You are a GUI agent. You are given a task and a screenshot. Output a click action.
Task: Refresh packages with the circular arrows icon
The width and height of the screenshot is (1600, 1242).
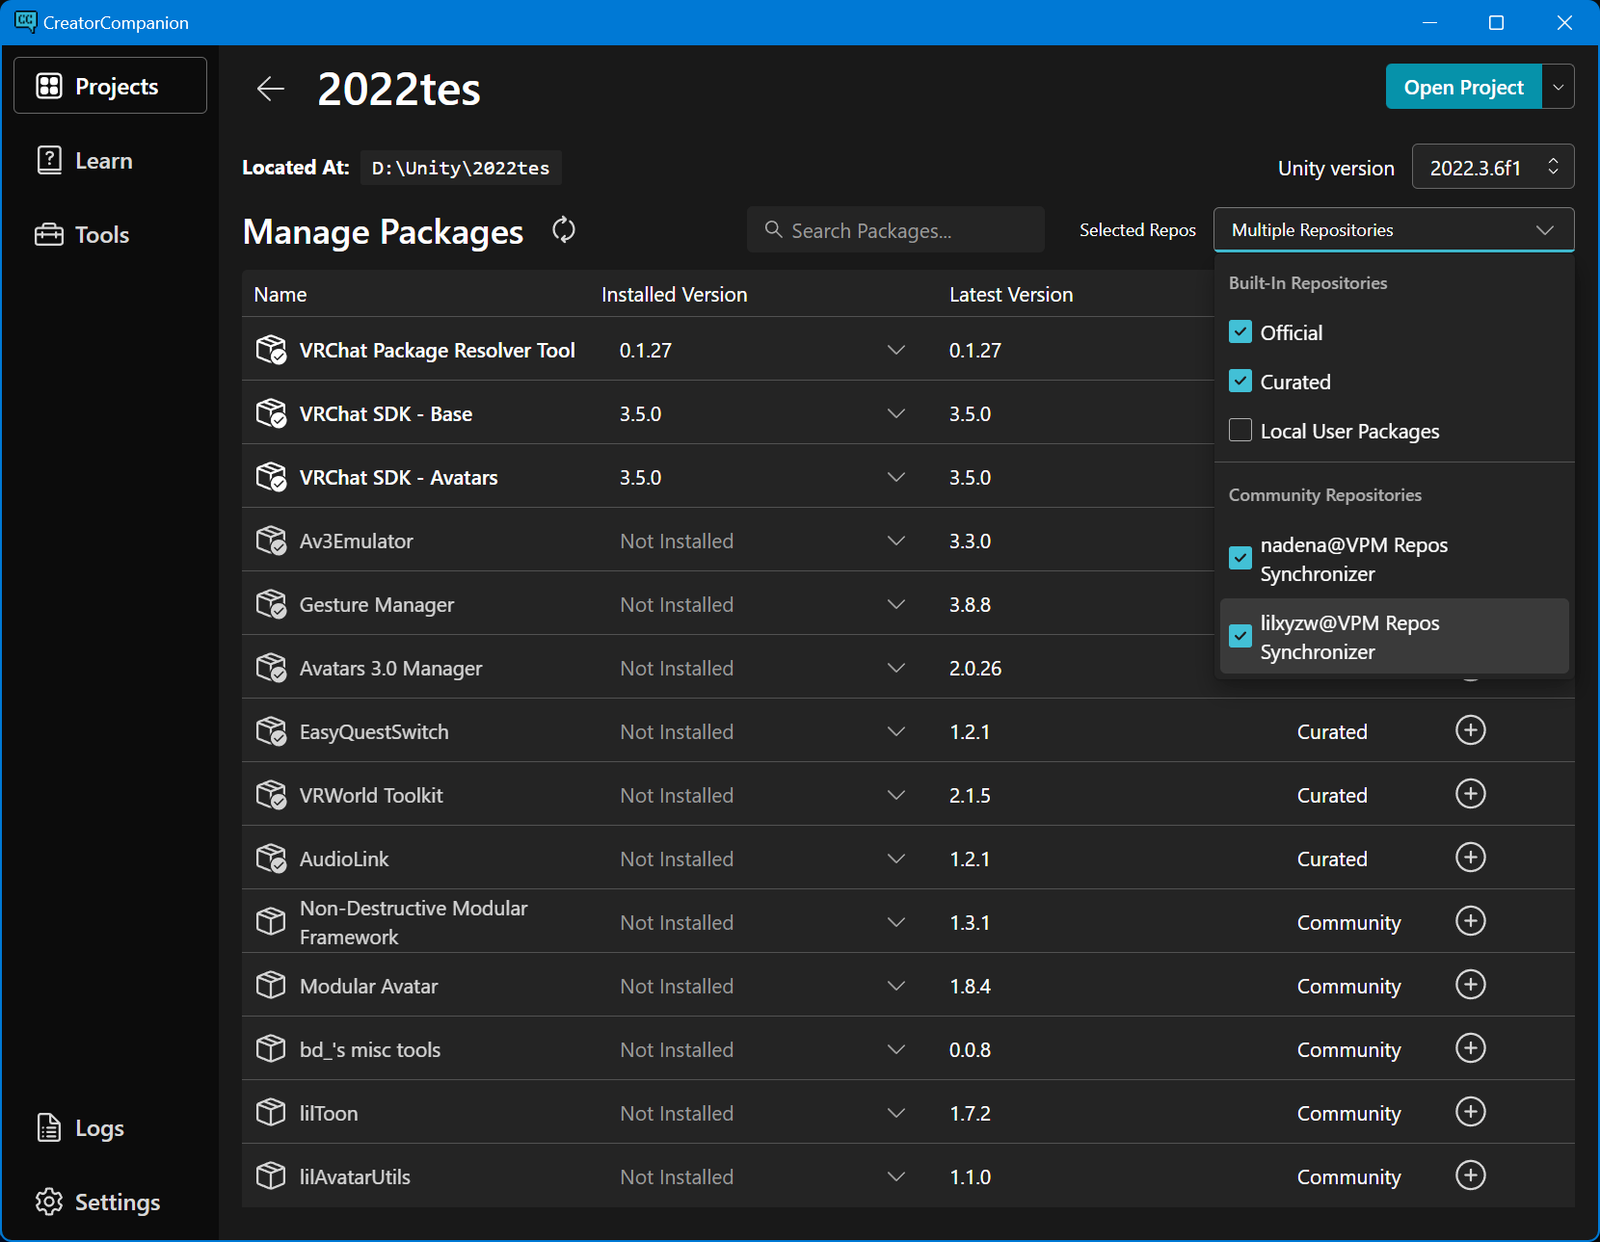(564, 230)
